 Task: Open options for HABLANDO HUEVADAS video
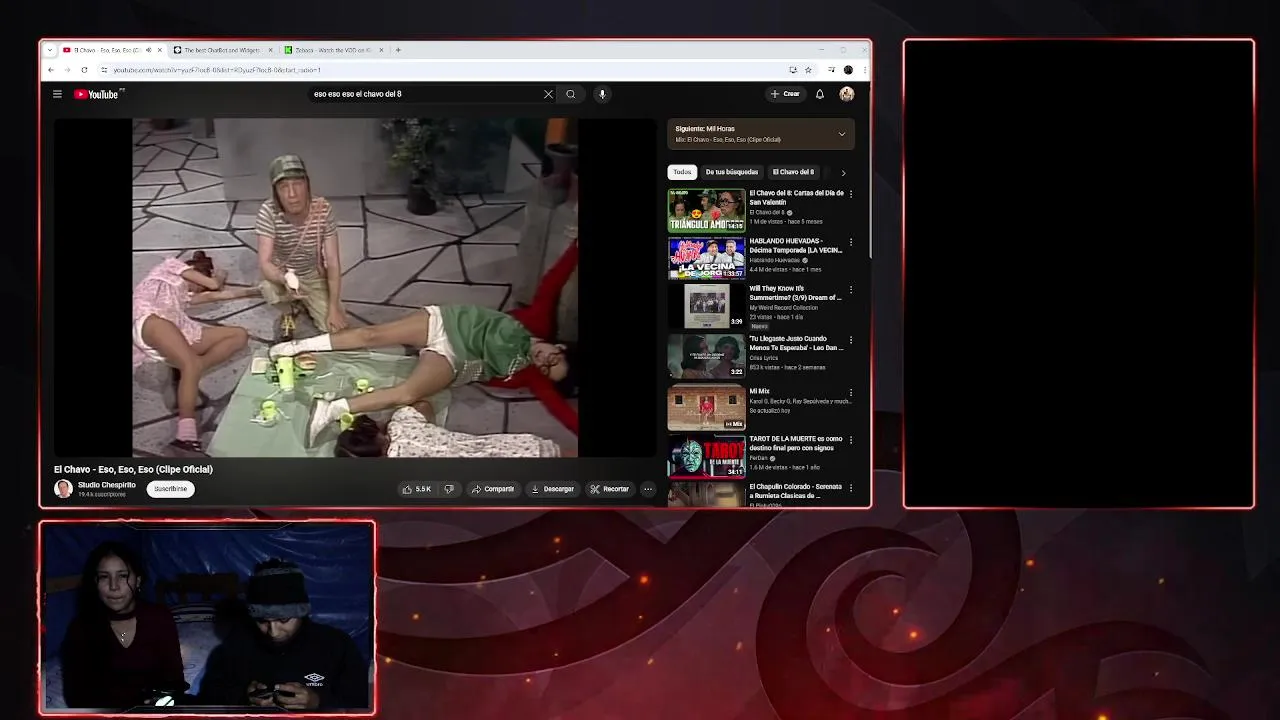point(851,242)
